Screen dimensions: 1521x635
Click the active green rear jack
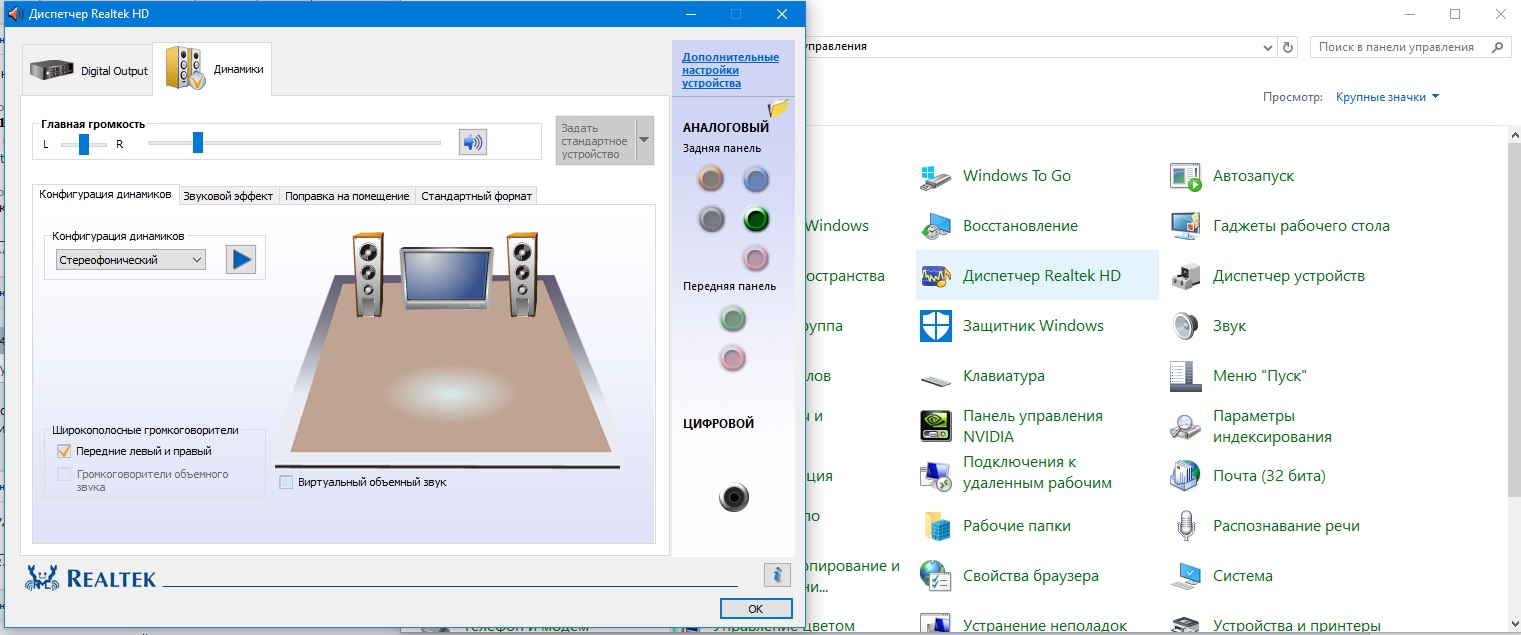coord(756,219)
